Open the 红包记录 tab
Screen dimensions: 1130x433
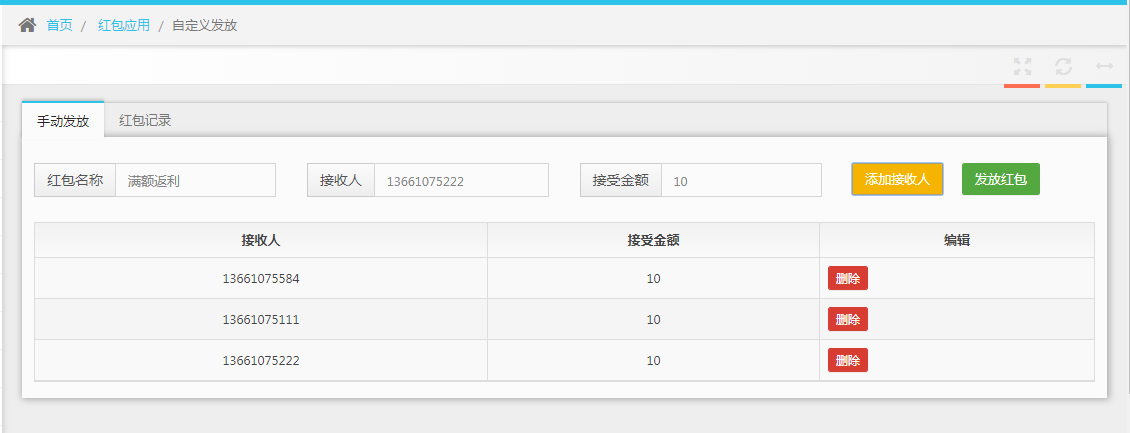pos(145,121)
